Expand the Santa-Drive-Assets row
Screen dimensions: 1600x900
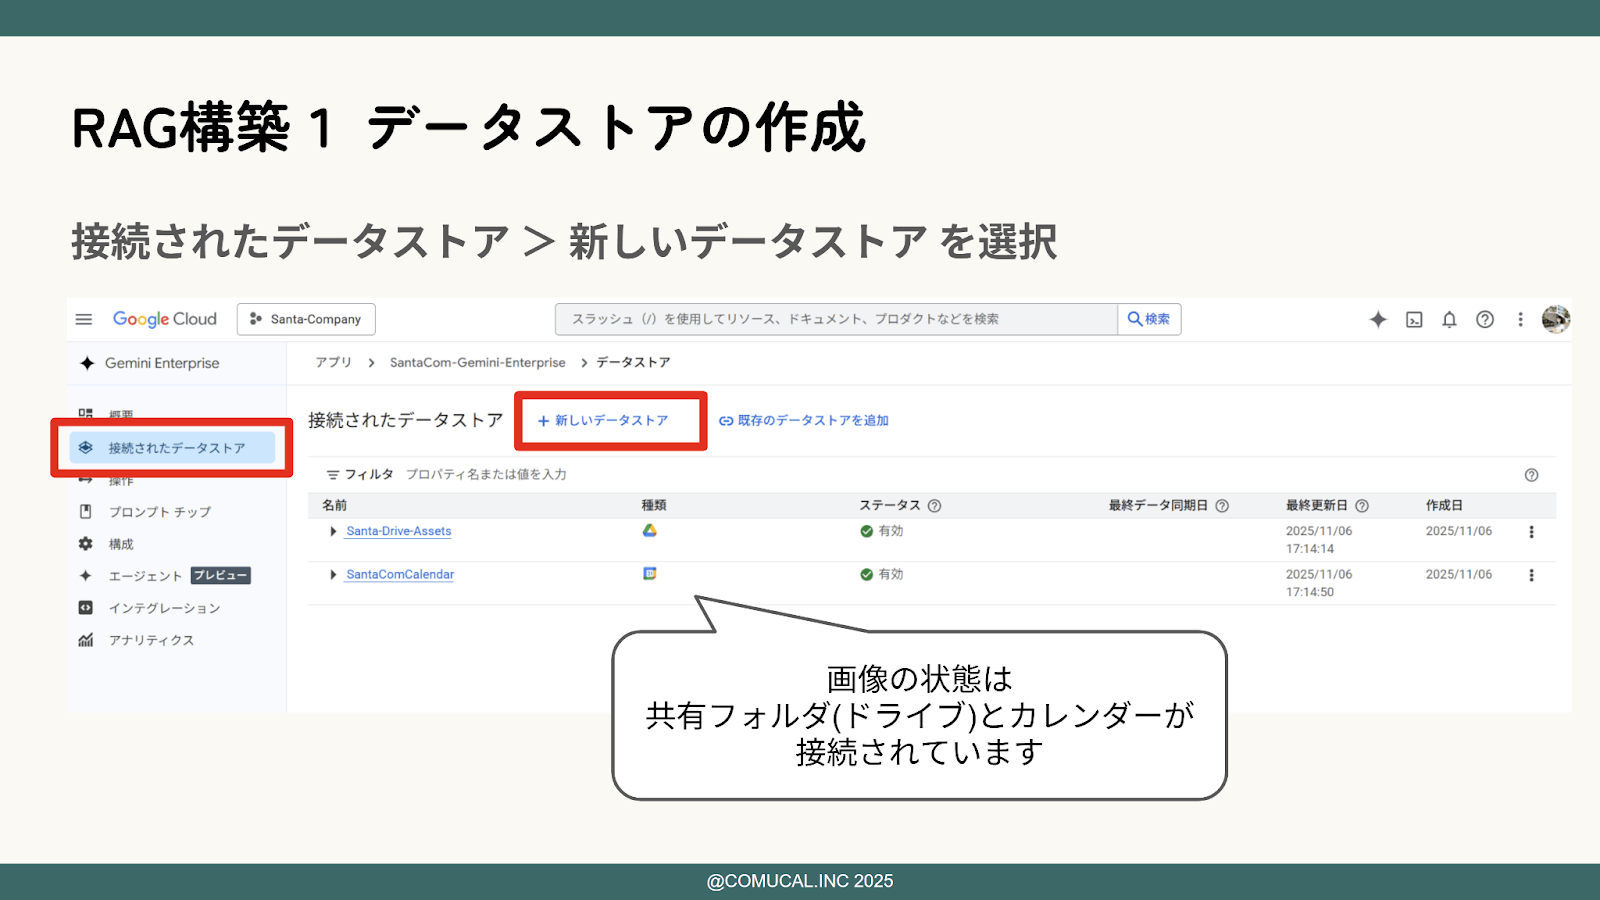click(333, 532)
